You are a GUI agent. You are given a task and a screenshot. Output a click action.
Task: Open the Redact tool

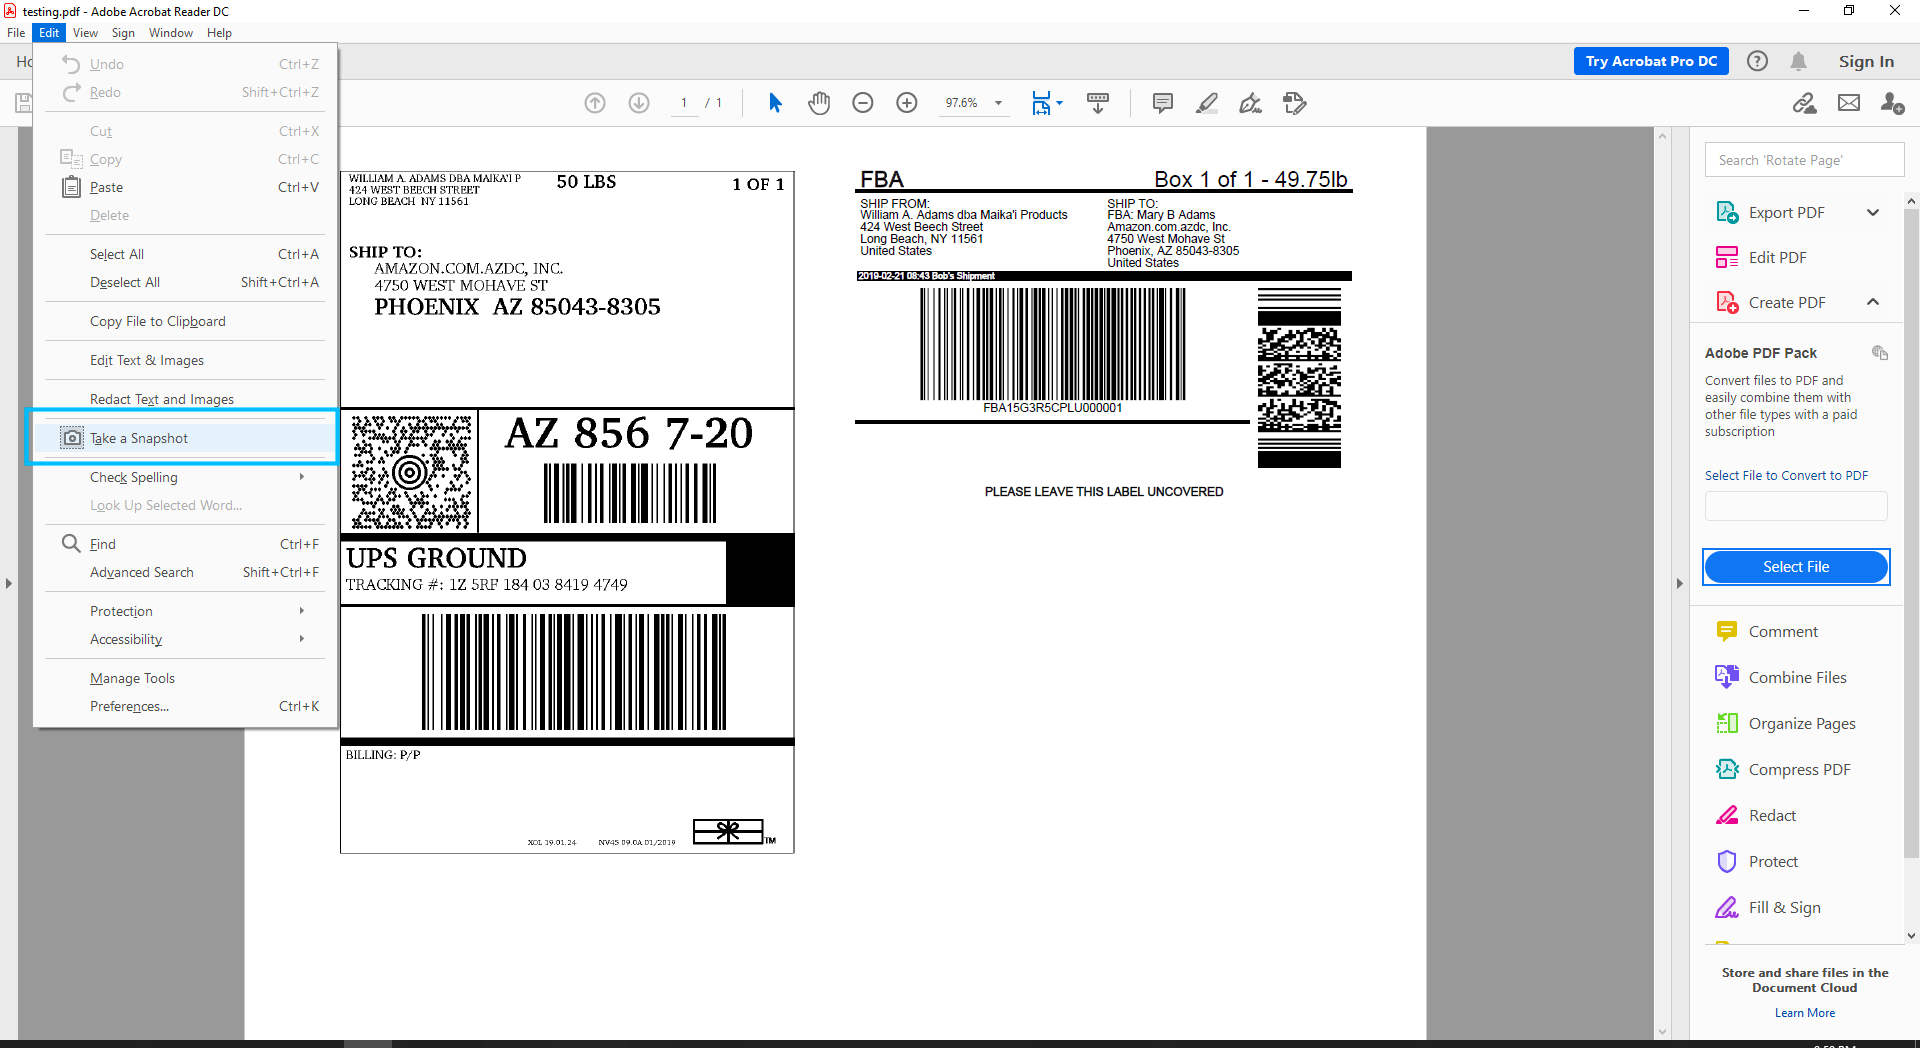coord(1772,816)
